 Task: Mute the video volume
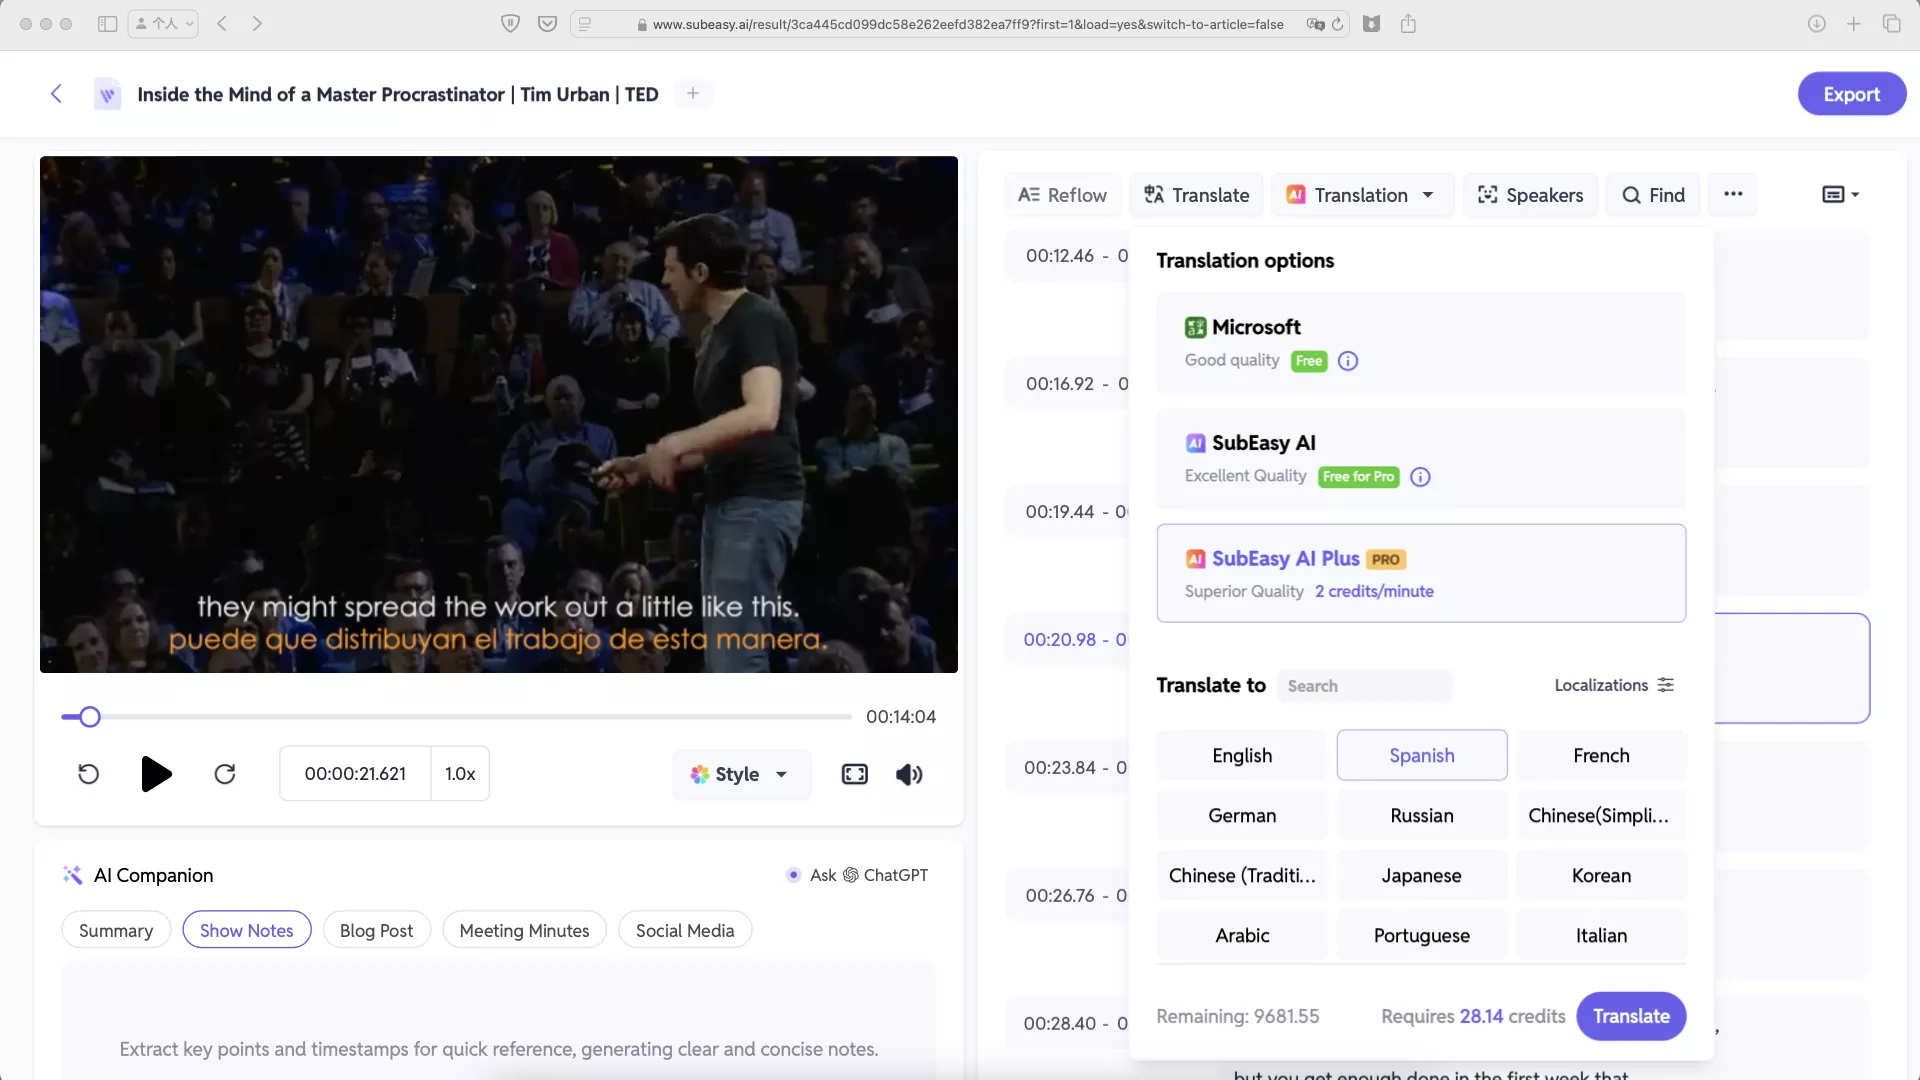pyautogui.click(x=909, y=774)
